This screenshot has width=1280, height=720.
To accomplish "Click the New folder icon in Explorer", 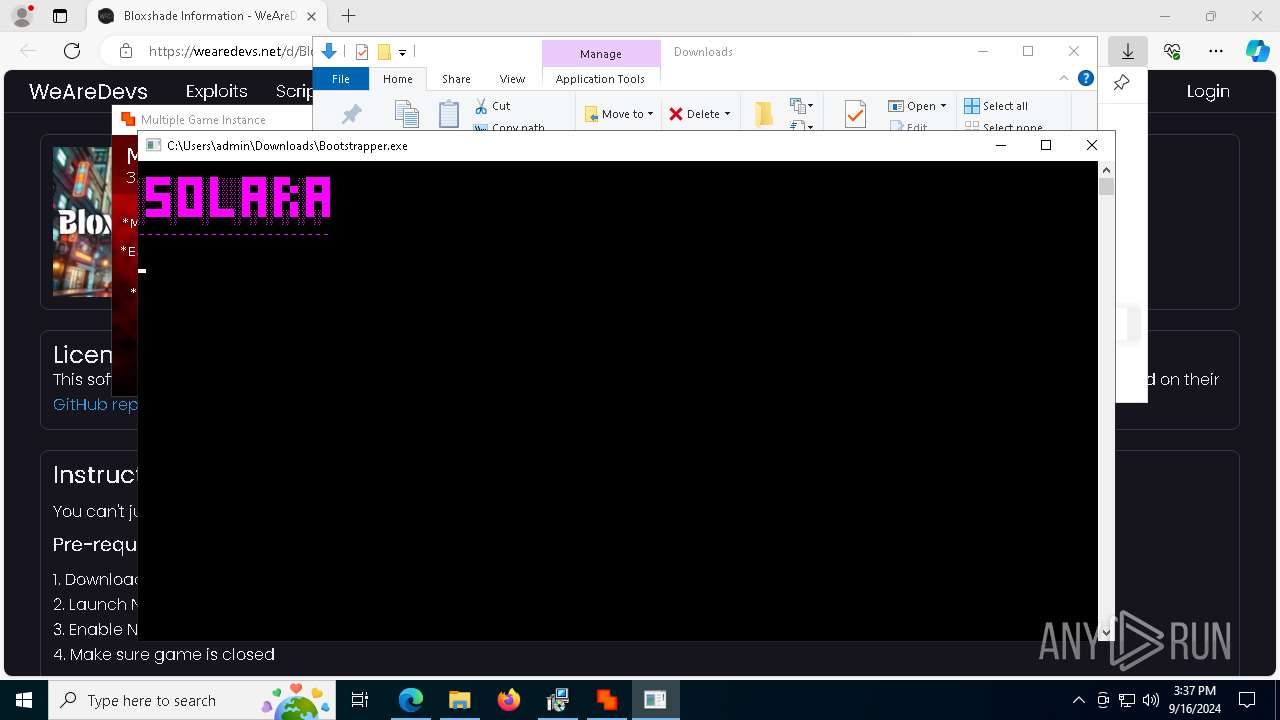I will click(764, 114).
